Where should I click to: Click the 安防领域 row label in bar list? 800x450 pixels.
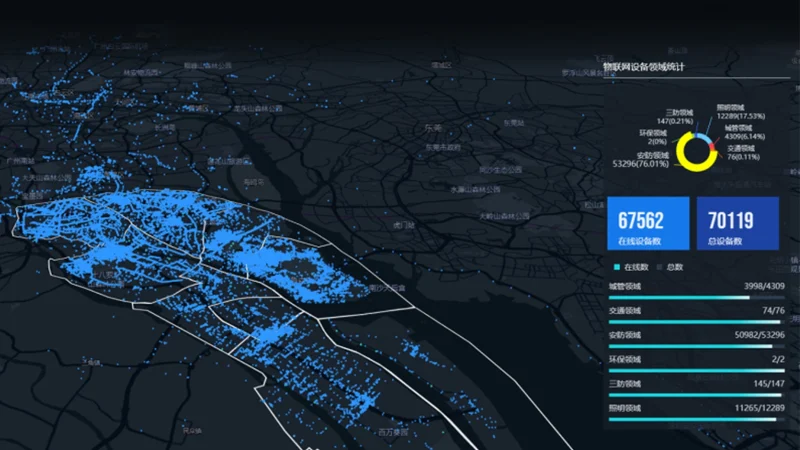[625, 335]
